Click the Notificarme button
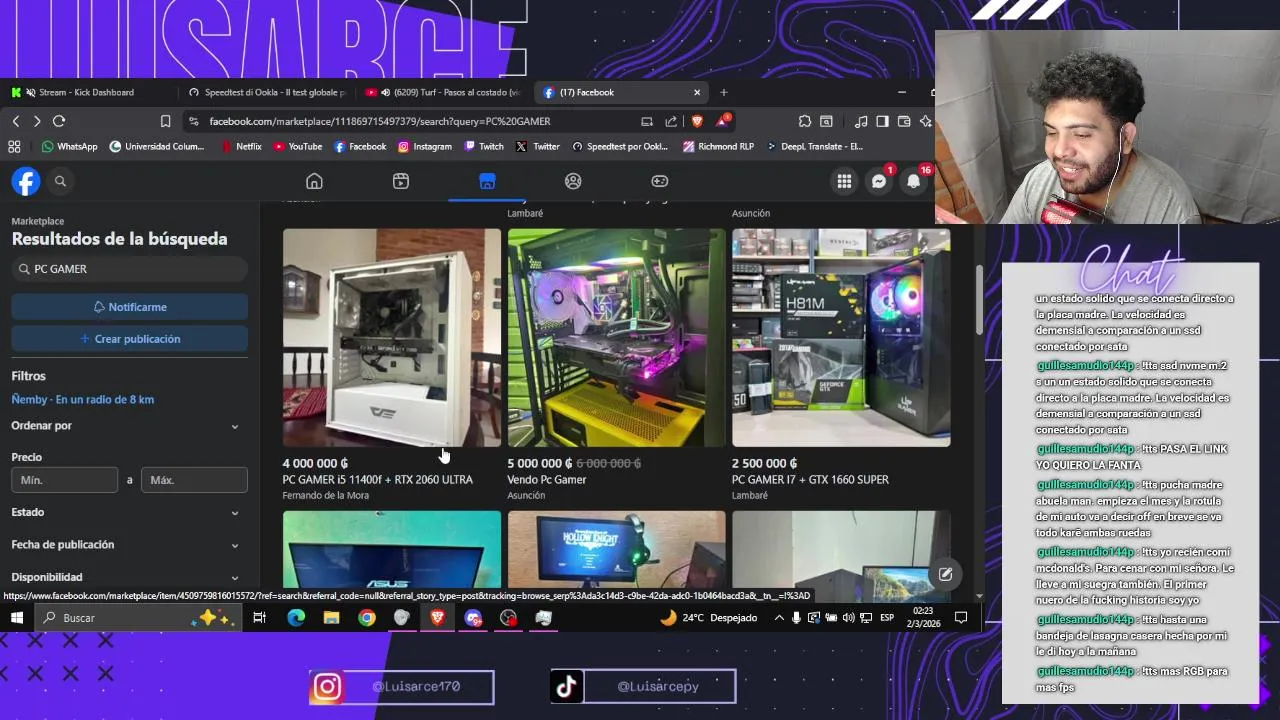Screen dimensions: 1280x720 tap(130, 307)
